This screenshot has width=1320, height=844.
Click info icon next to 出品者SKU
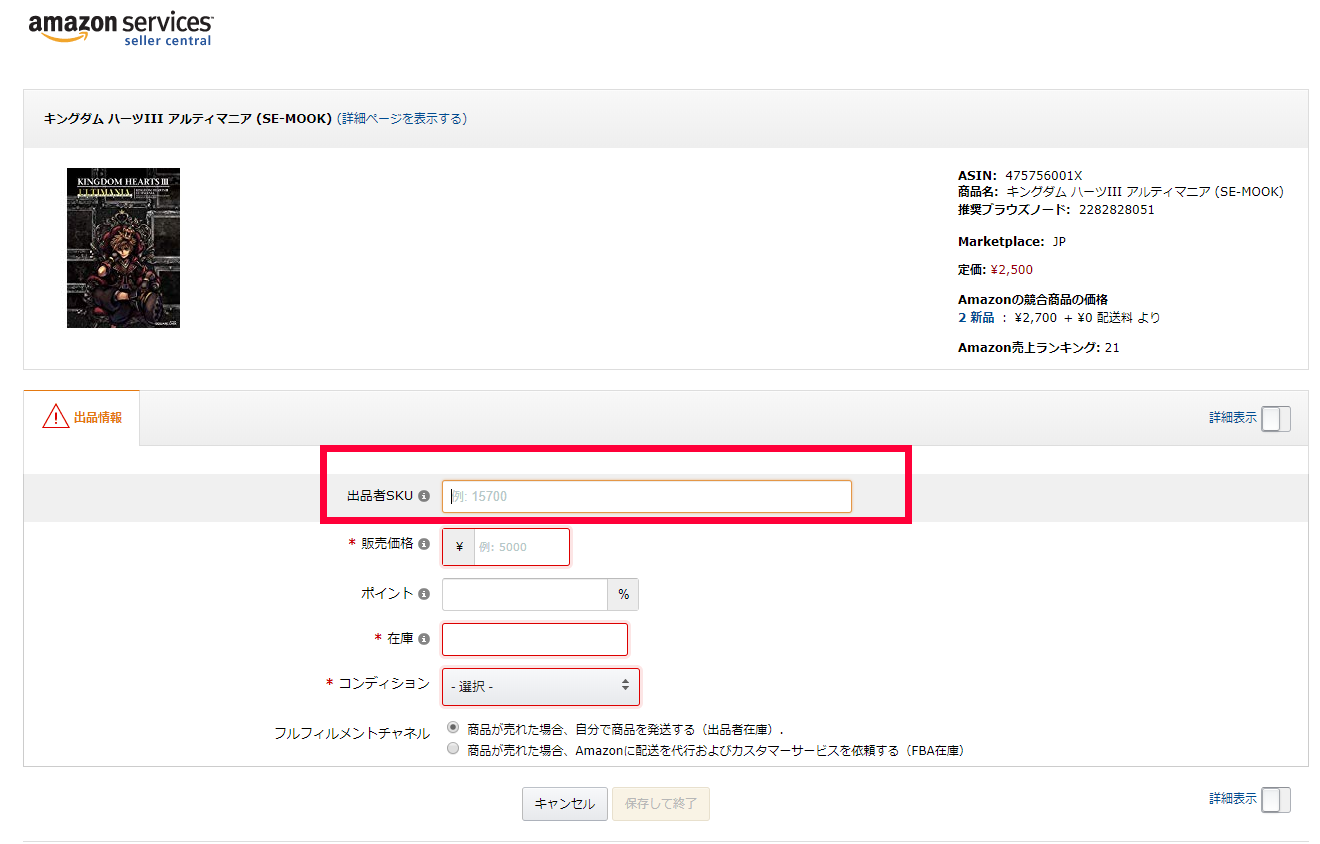click(x=424, y=496)
